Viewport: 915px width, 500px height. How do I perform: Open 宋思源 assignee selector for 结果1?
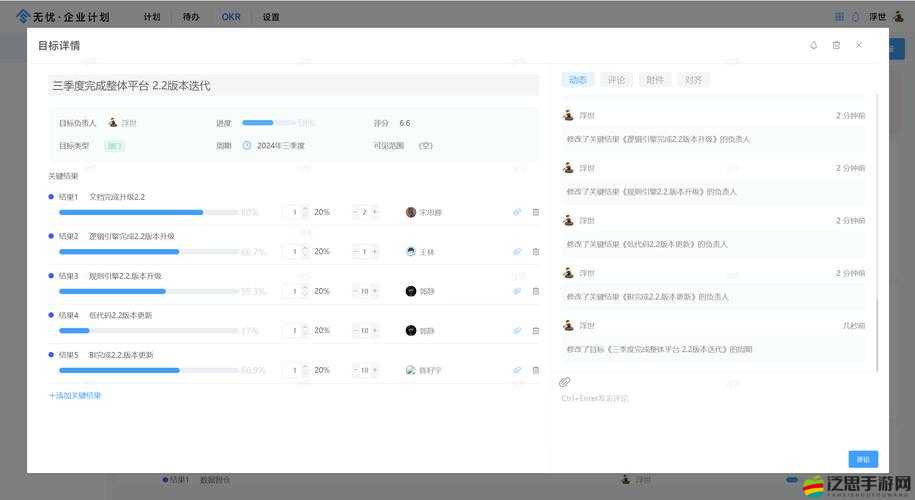(x=424, y=212)
